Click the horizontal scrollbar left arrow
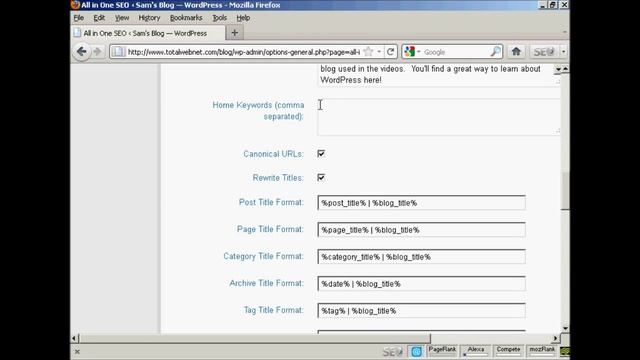Screen dimensions: 640x360 tap(74, 338)
